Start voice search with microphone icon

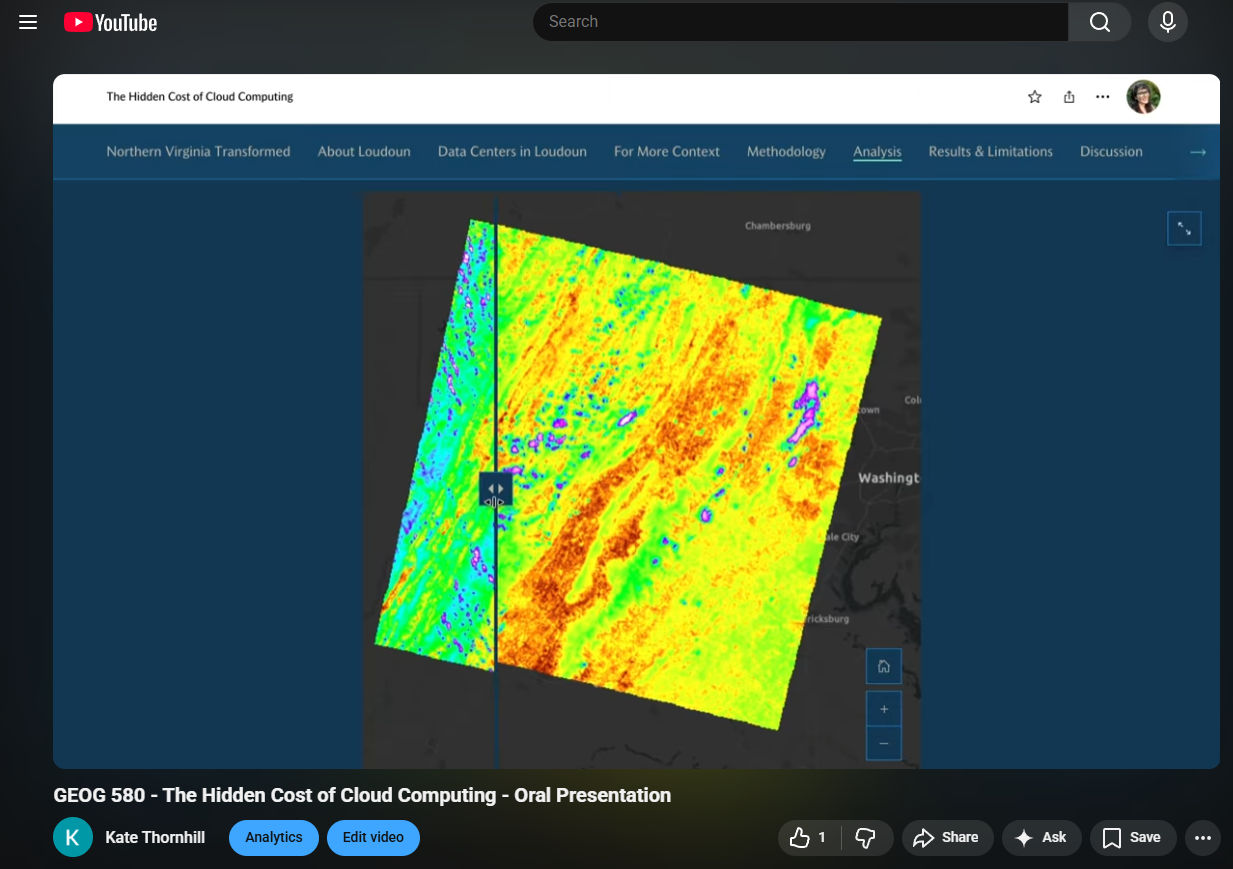click(1167, 22)
